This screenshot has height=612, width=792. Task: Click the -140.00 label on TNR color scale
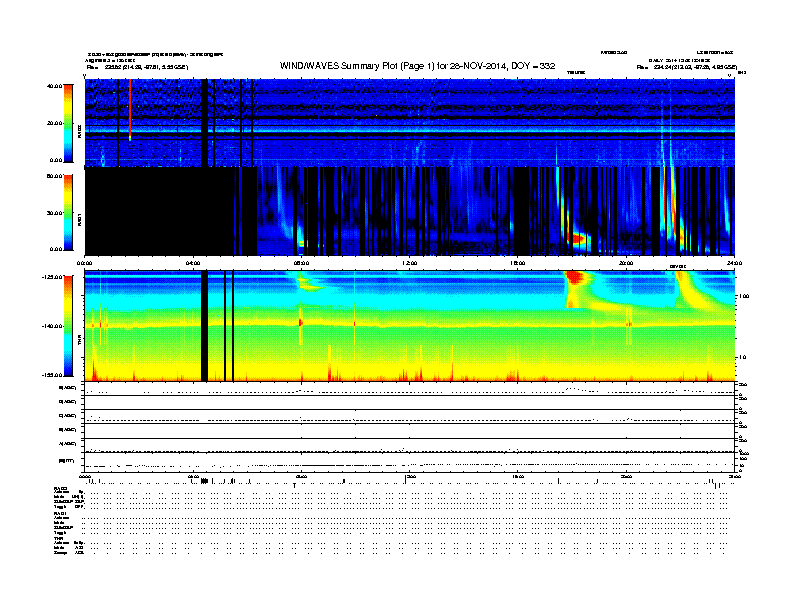tap(53, 326)
